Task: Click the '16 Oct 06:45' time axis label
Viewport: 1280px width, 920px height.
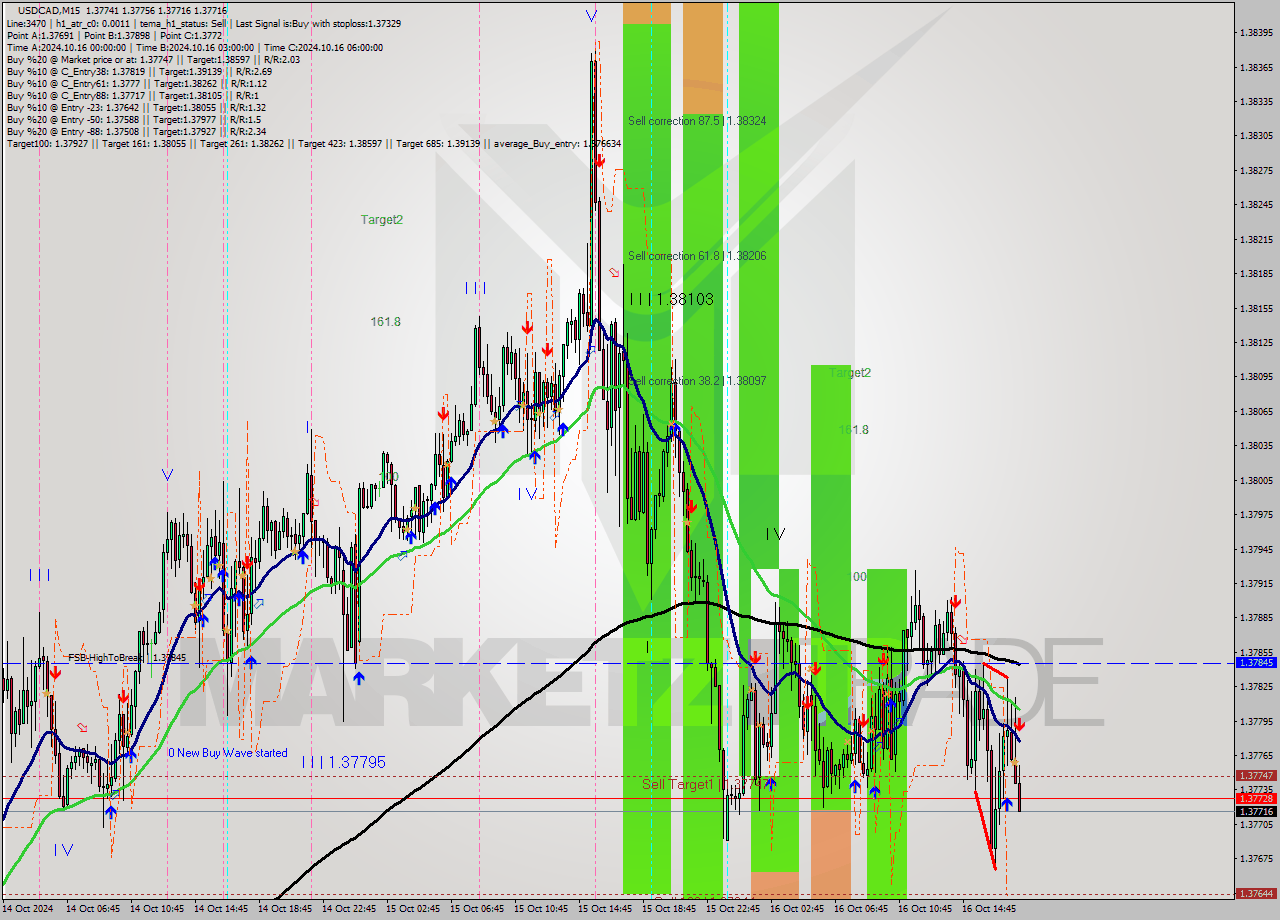Action: click(x=861, y=909)
